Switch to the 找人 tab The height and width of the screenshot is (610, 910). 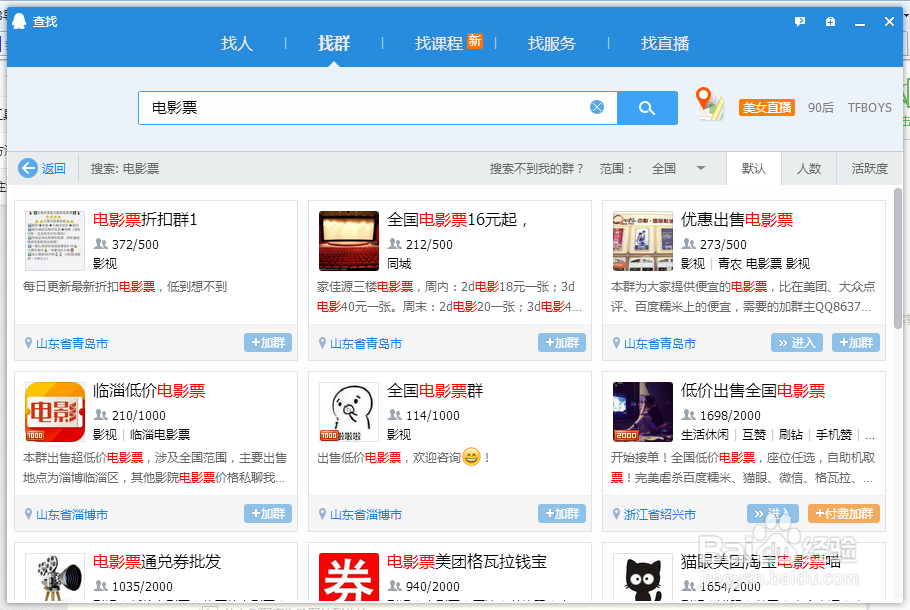237,44
